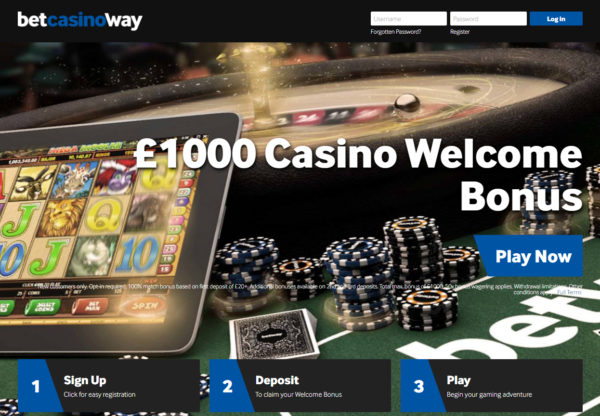Image resolution: width=600 pixels, height=416 pixels.
Task: Click the SPIN button on the tablet
Action: 144,306
